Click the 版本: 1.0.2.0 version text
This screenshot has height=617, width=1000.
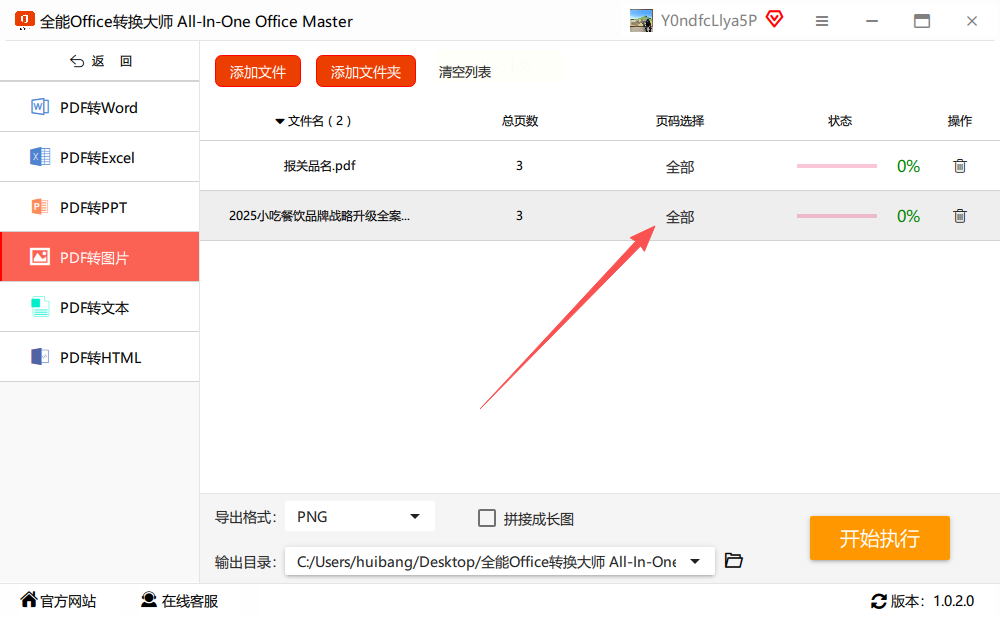pos(932,601)
